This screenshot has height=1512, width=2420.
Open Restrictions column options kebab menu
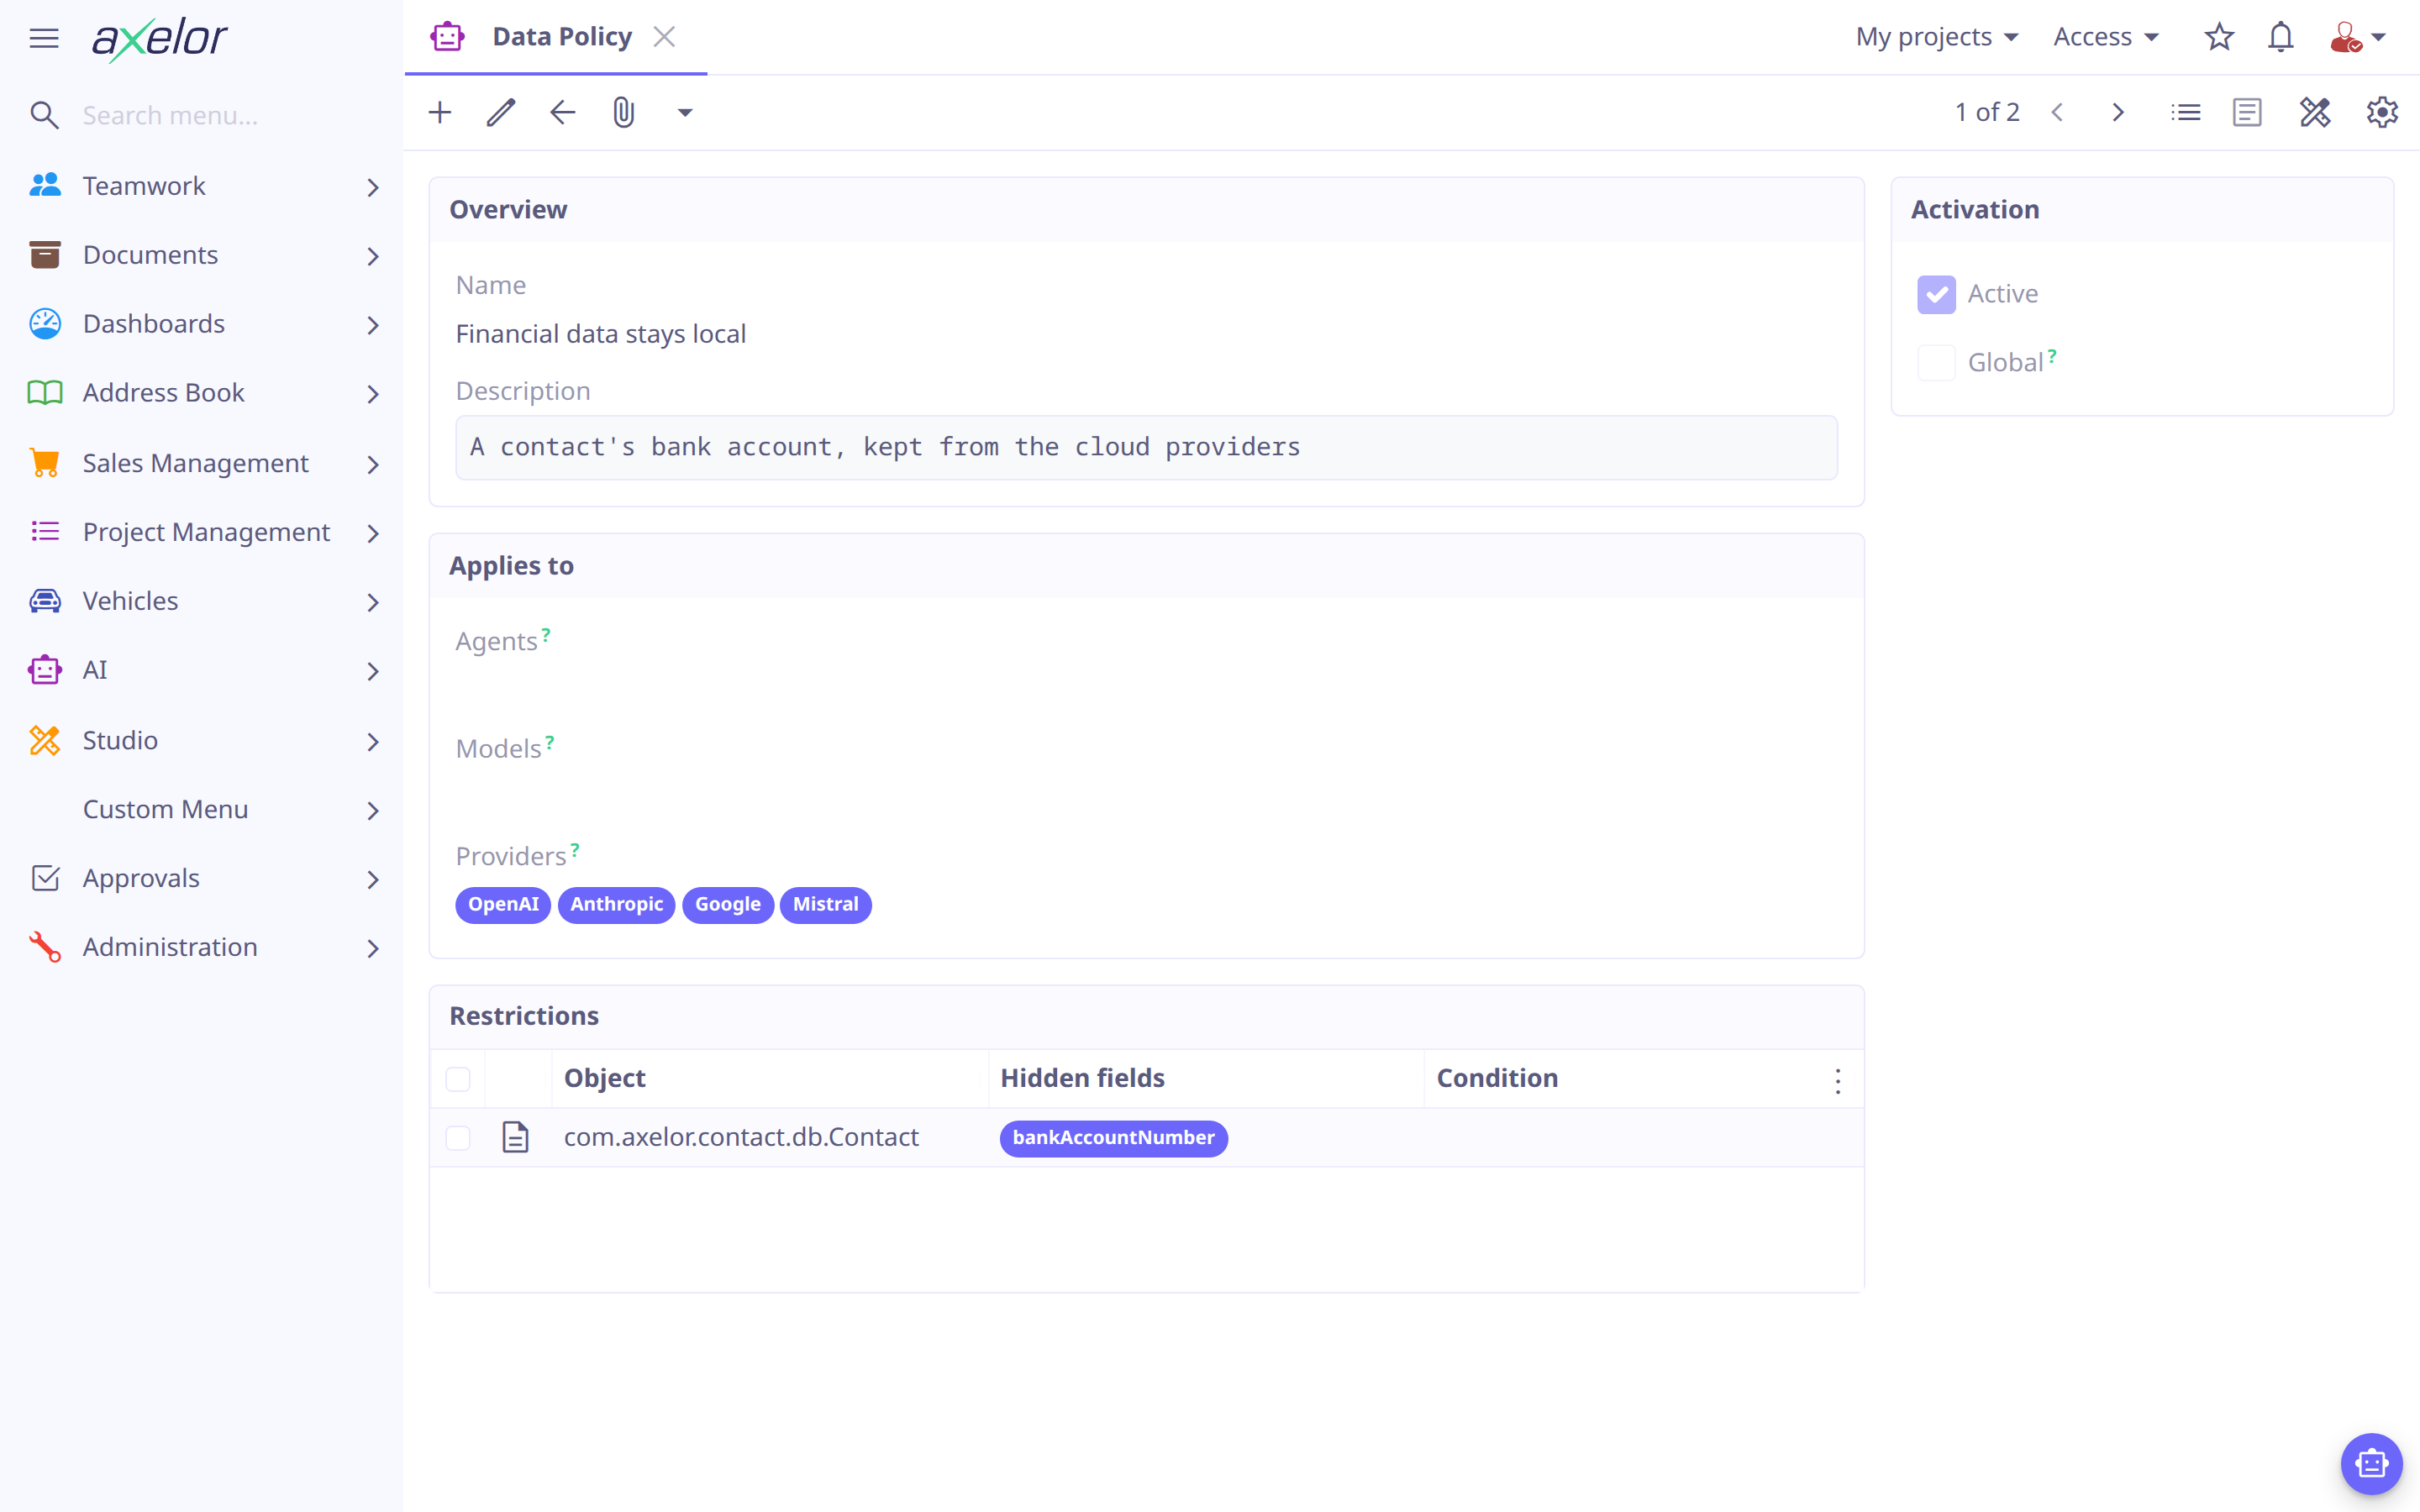(1838, 1080)
